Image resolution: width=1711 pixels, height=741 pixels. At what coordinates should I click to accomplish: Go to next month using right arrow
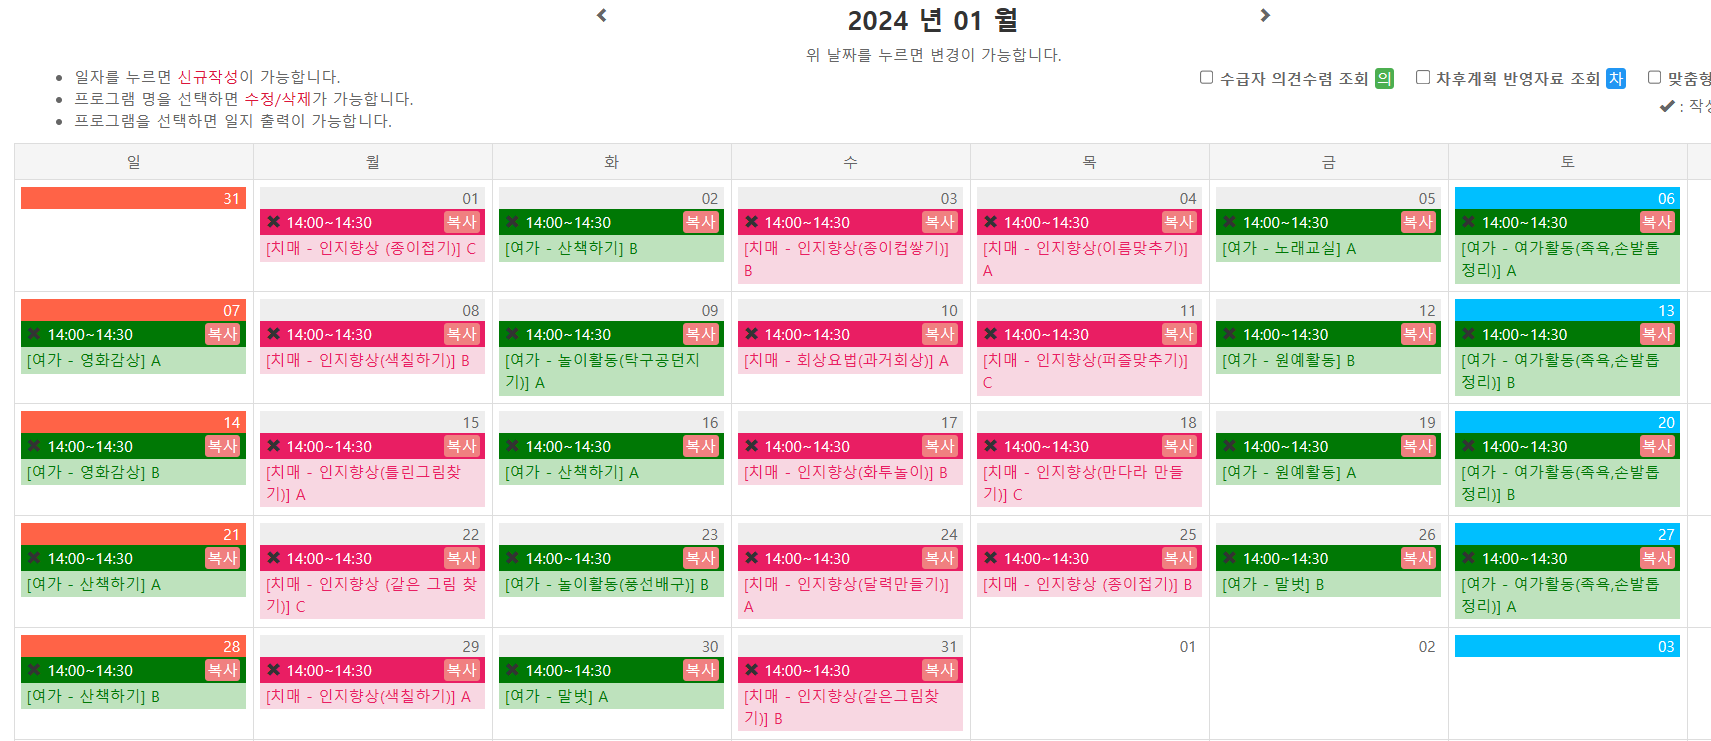pos(1265,15)
